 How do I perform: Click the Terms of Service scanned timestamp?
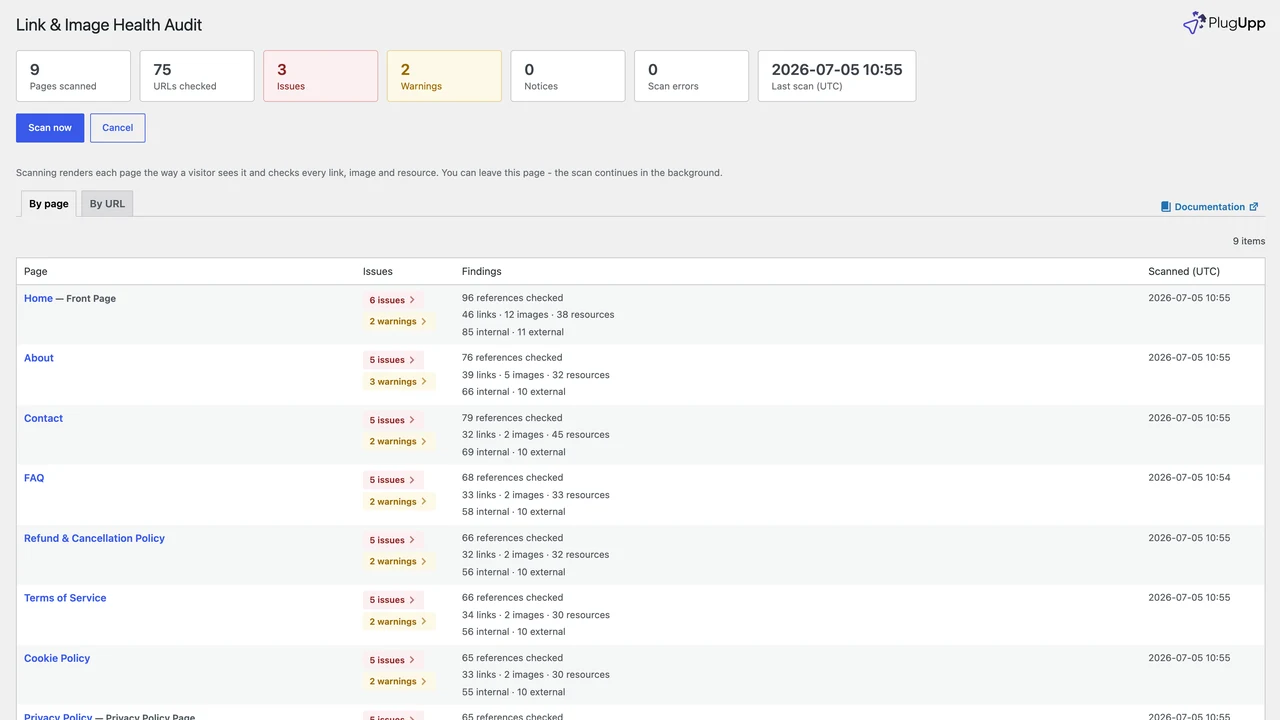[x=1189, y=598]
